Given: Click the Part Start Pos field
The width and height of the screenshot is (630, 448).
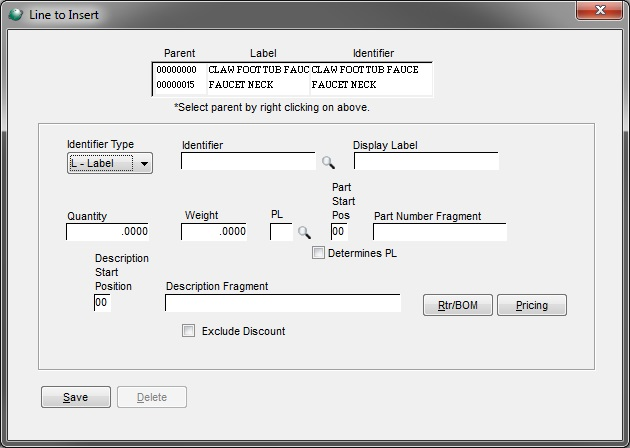Looking at the screenshot, I should 339,231.
